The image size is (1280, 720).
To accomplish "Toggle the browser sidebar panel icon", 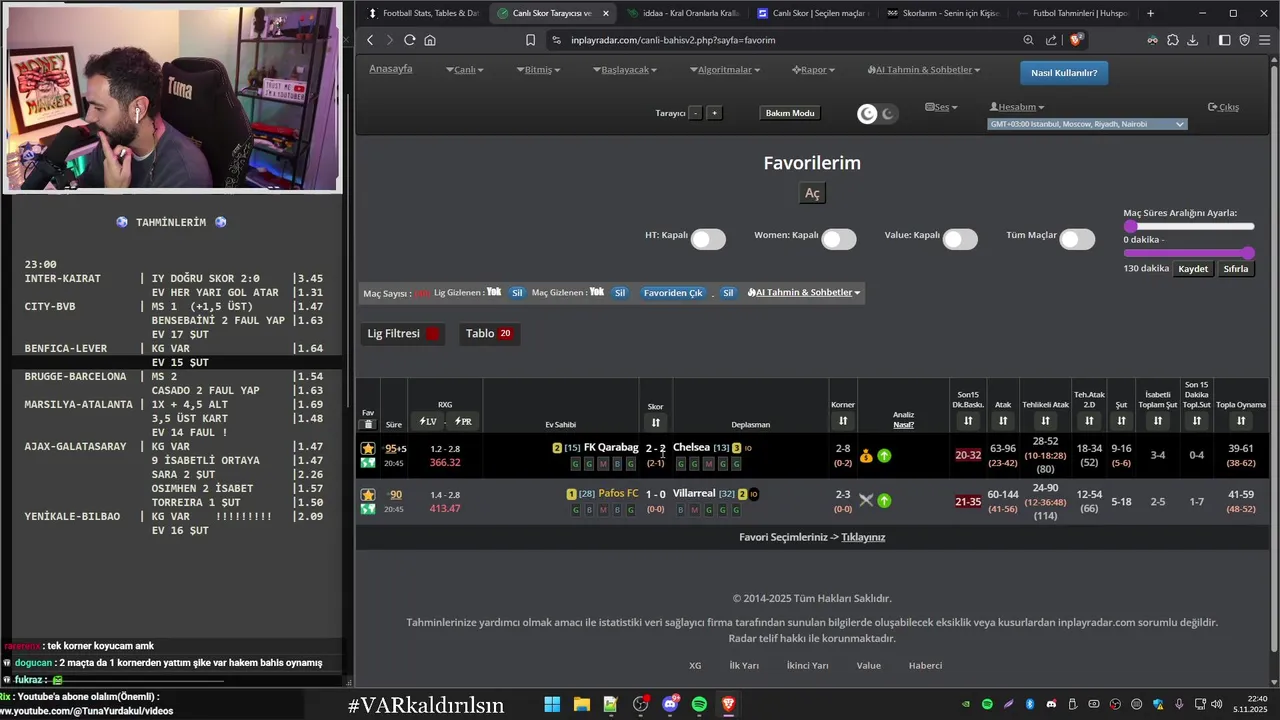I will pyautogui.click(x=1225, y=40).
